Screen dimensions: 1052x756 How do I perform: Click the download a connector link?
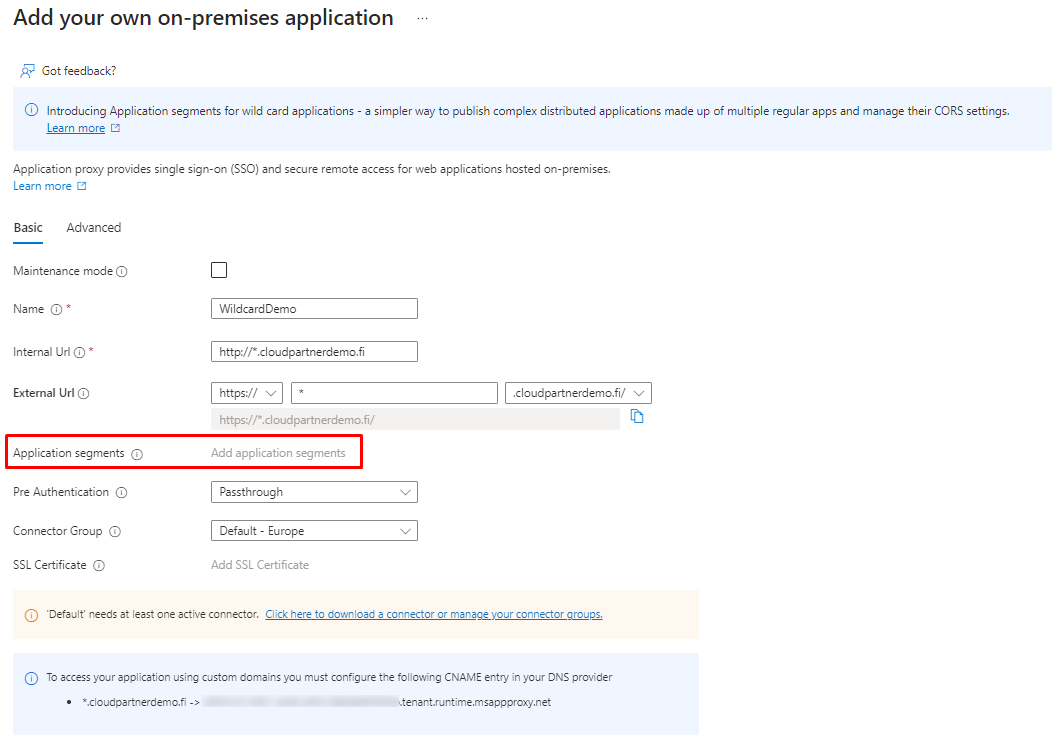pos(433,614)
